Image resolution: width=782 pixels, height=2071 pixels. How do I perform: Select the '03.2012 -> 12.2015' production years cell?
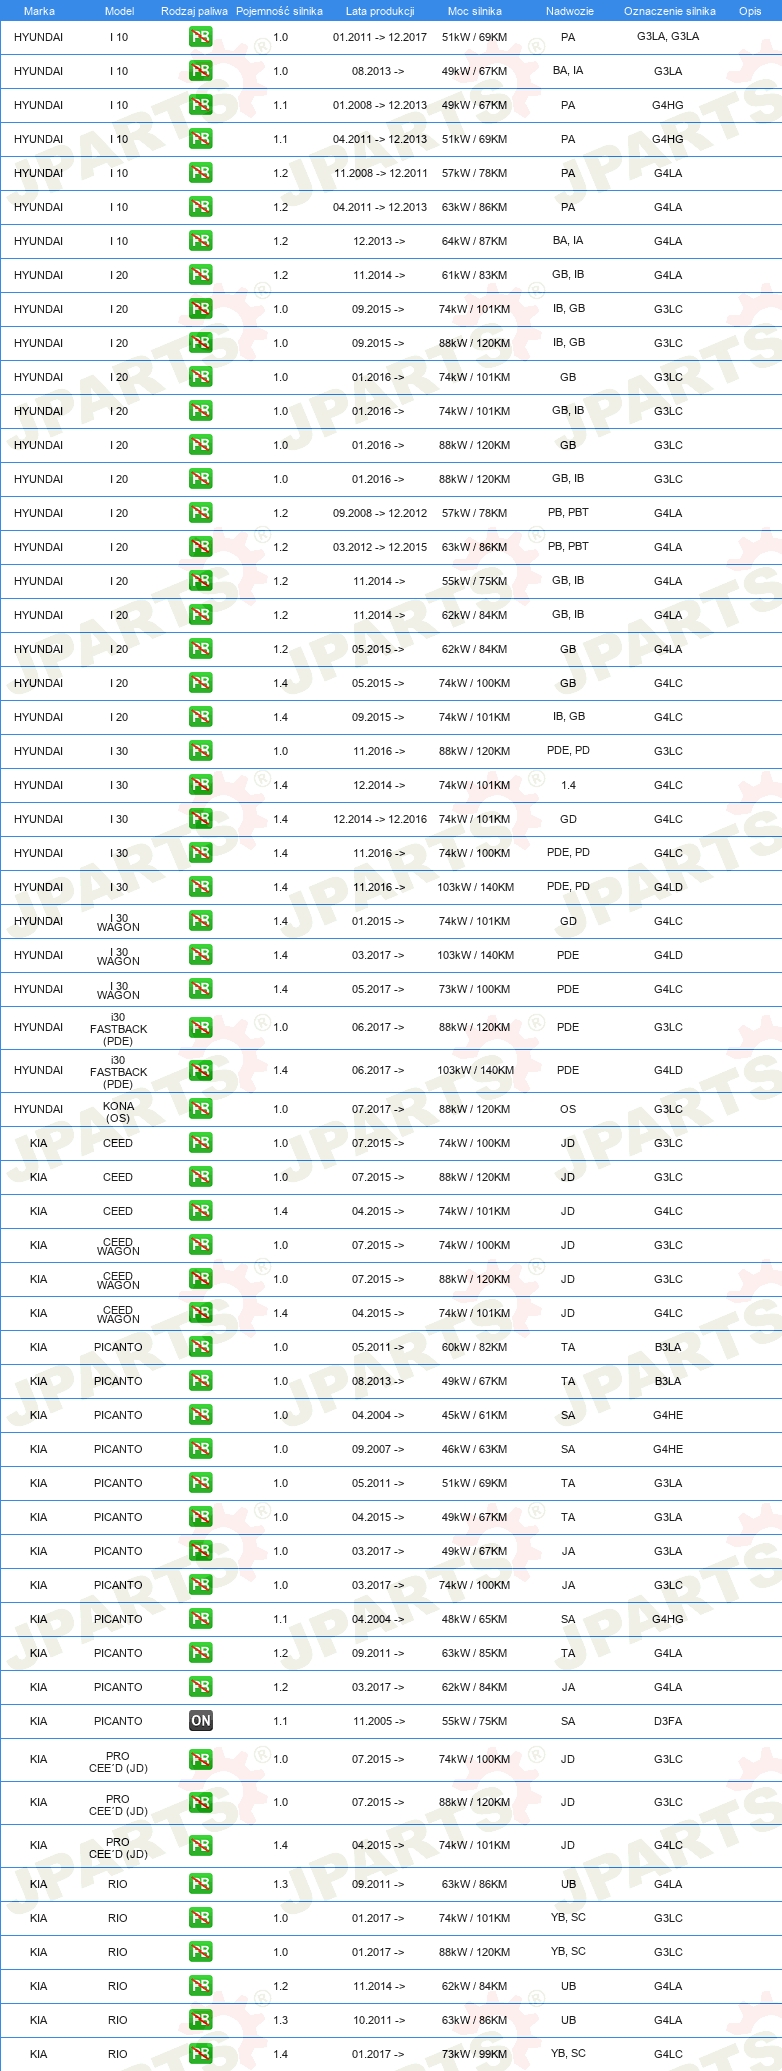(380, 547)
